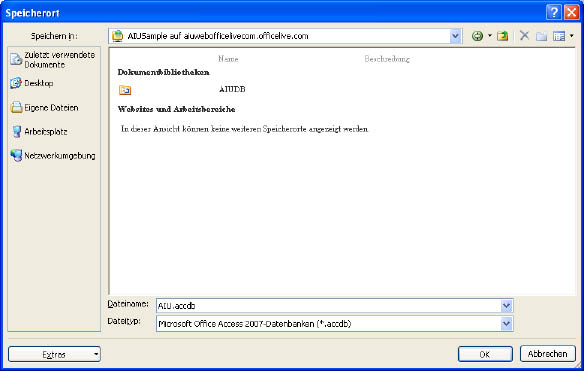584x371 pixels.
Task: Click the Name column header
Action: pyautogui.click(x=228, y=59)
